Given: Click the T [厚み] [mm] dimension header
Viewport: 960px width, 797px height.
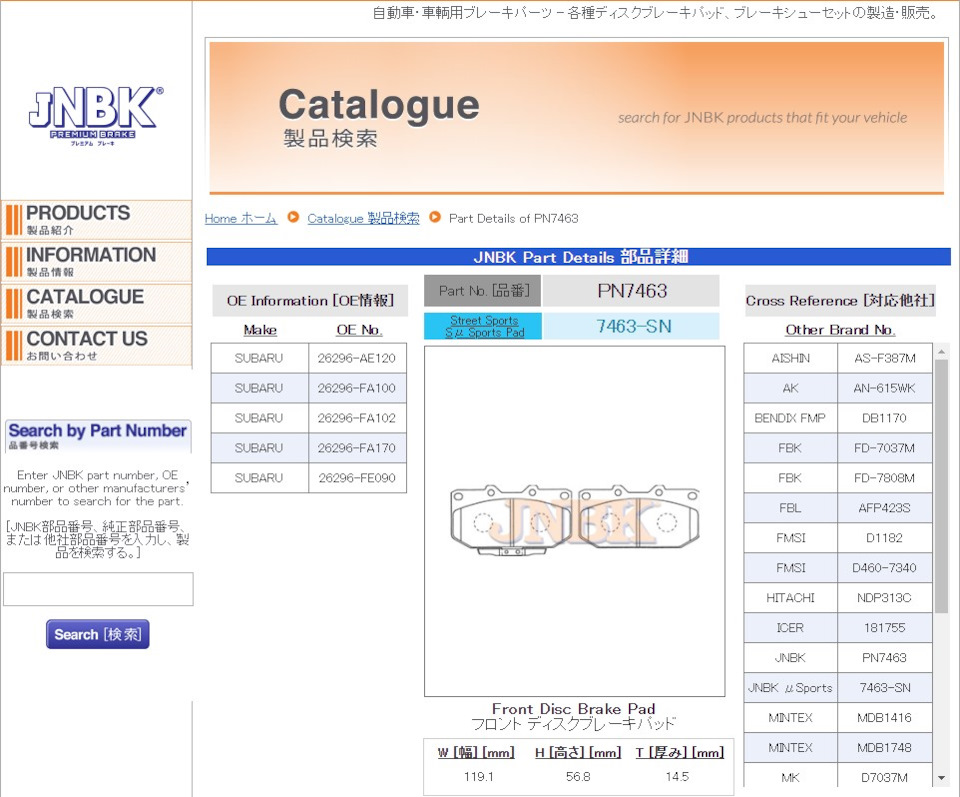Looking at the screenshot, I should point(680,752).
